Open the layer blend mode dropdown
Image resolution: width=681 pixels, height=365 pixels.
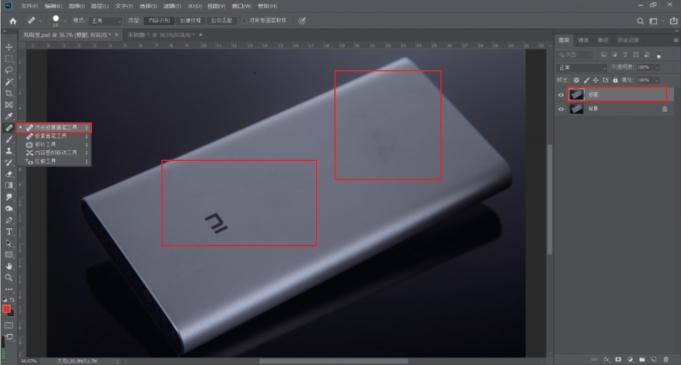[x=582, y=68]
